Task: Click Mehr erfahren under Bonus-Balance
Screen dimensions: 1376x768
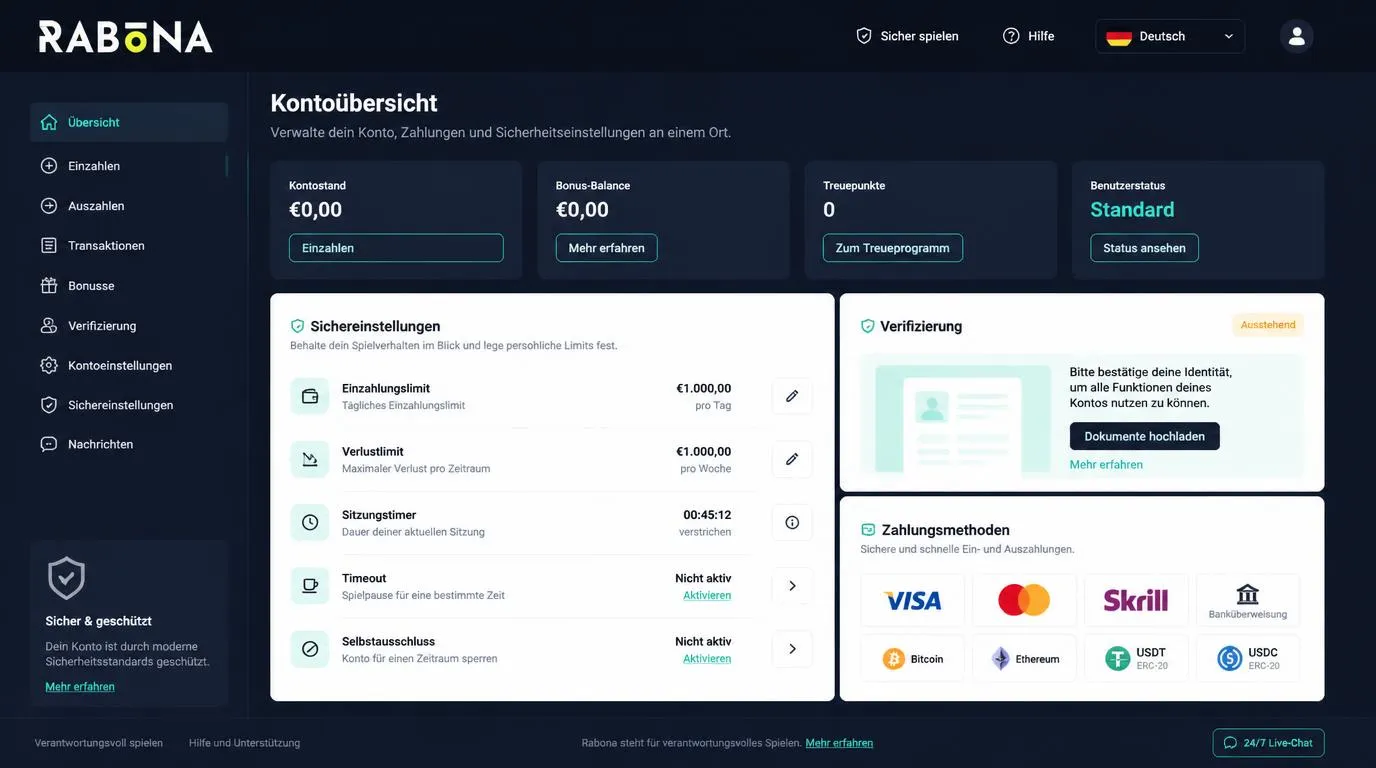Action: 607,248
